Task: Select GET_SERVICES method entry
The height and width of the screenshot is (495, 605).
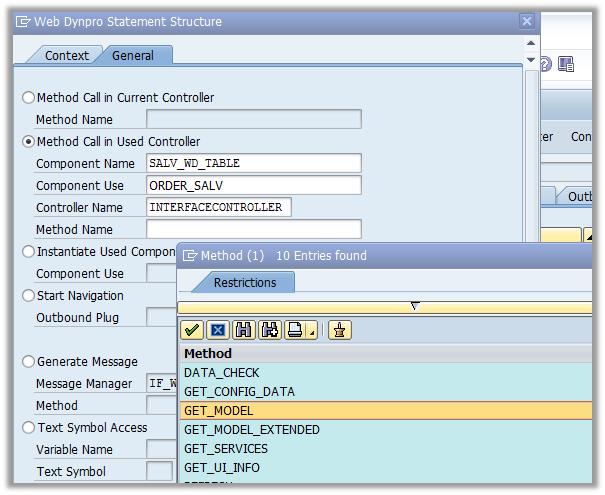Action: [386, 448]
